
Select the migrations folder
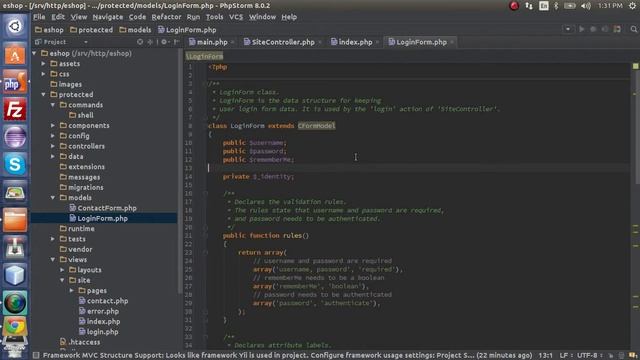82,187
